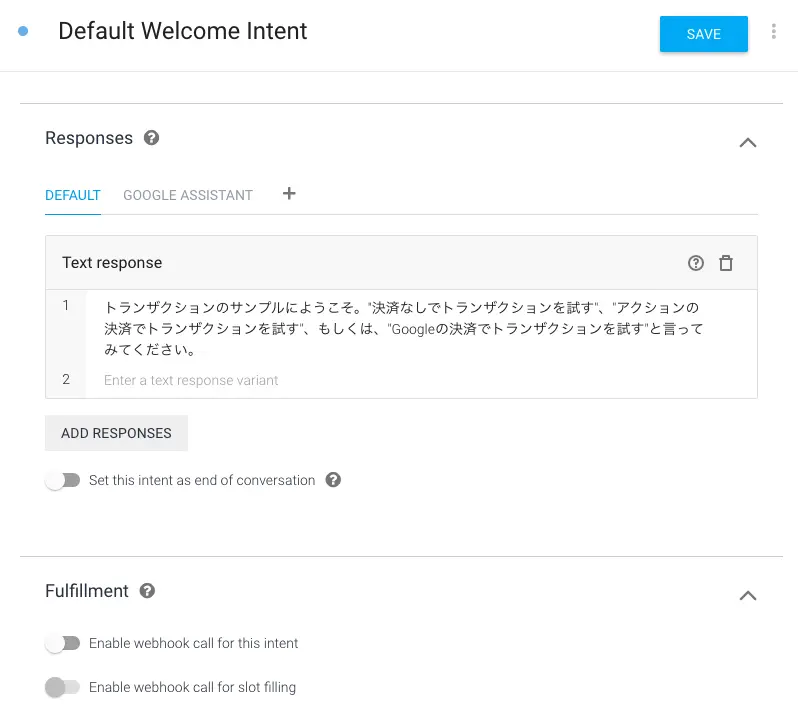Select the DEFAULT responses tab
Image resolution: width=798 pixels, height=720 pixels.
(x=73, y=195)
